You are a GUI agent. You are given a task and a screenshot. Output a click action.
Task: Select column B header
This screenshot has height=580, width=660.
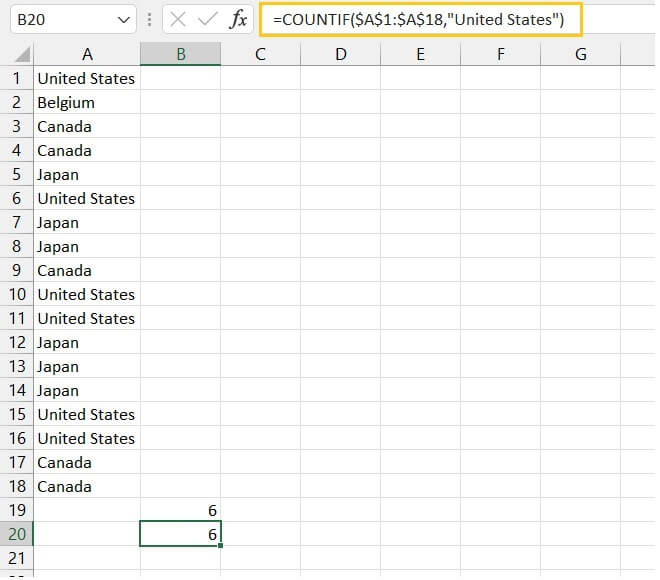pyautogui.click(x=181, y=55)
